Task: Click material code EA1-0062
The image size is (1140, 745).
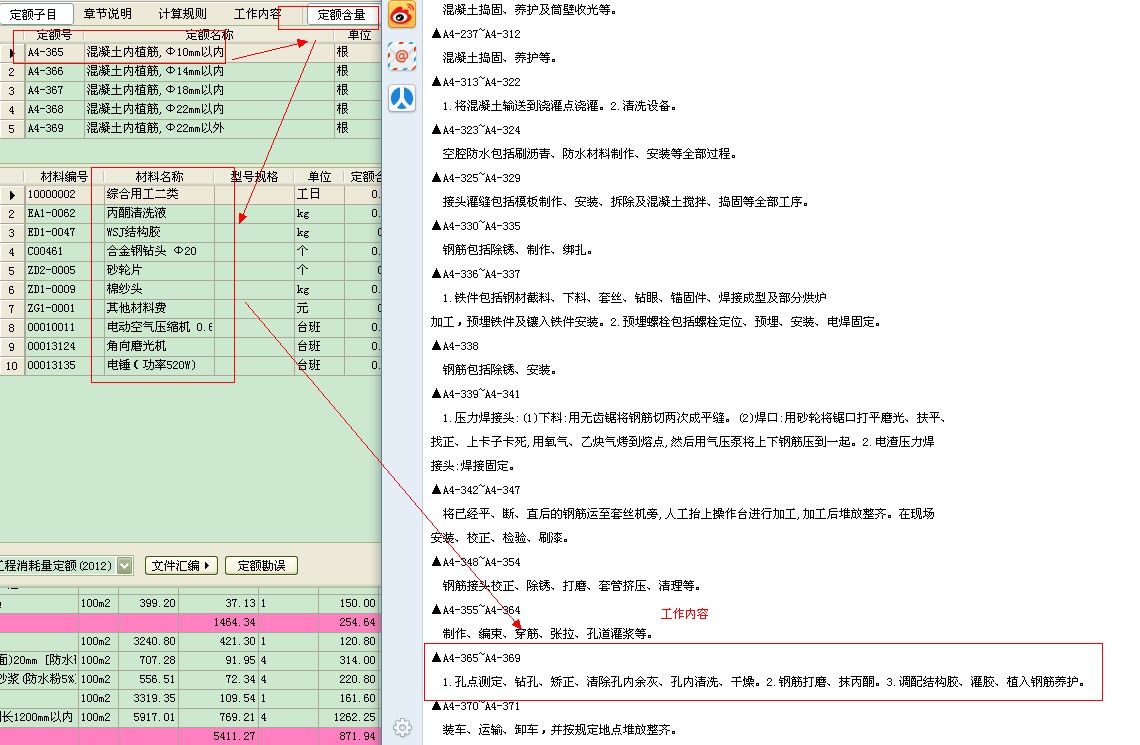Action: point(52,213)
